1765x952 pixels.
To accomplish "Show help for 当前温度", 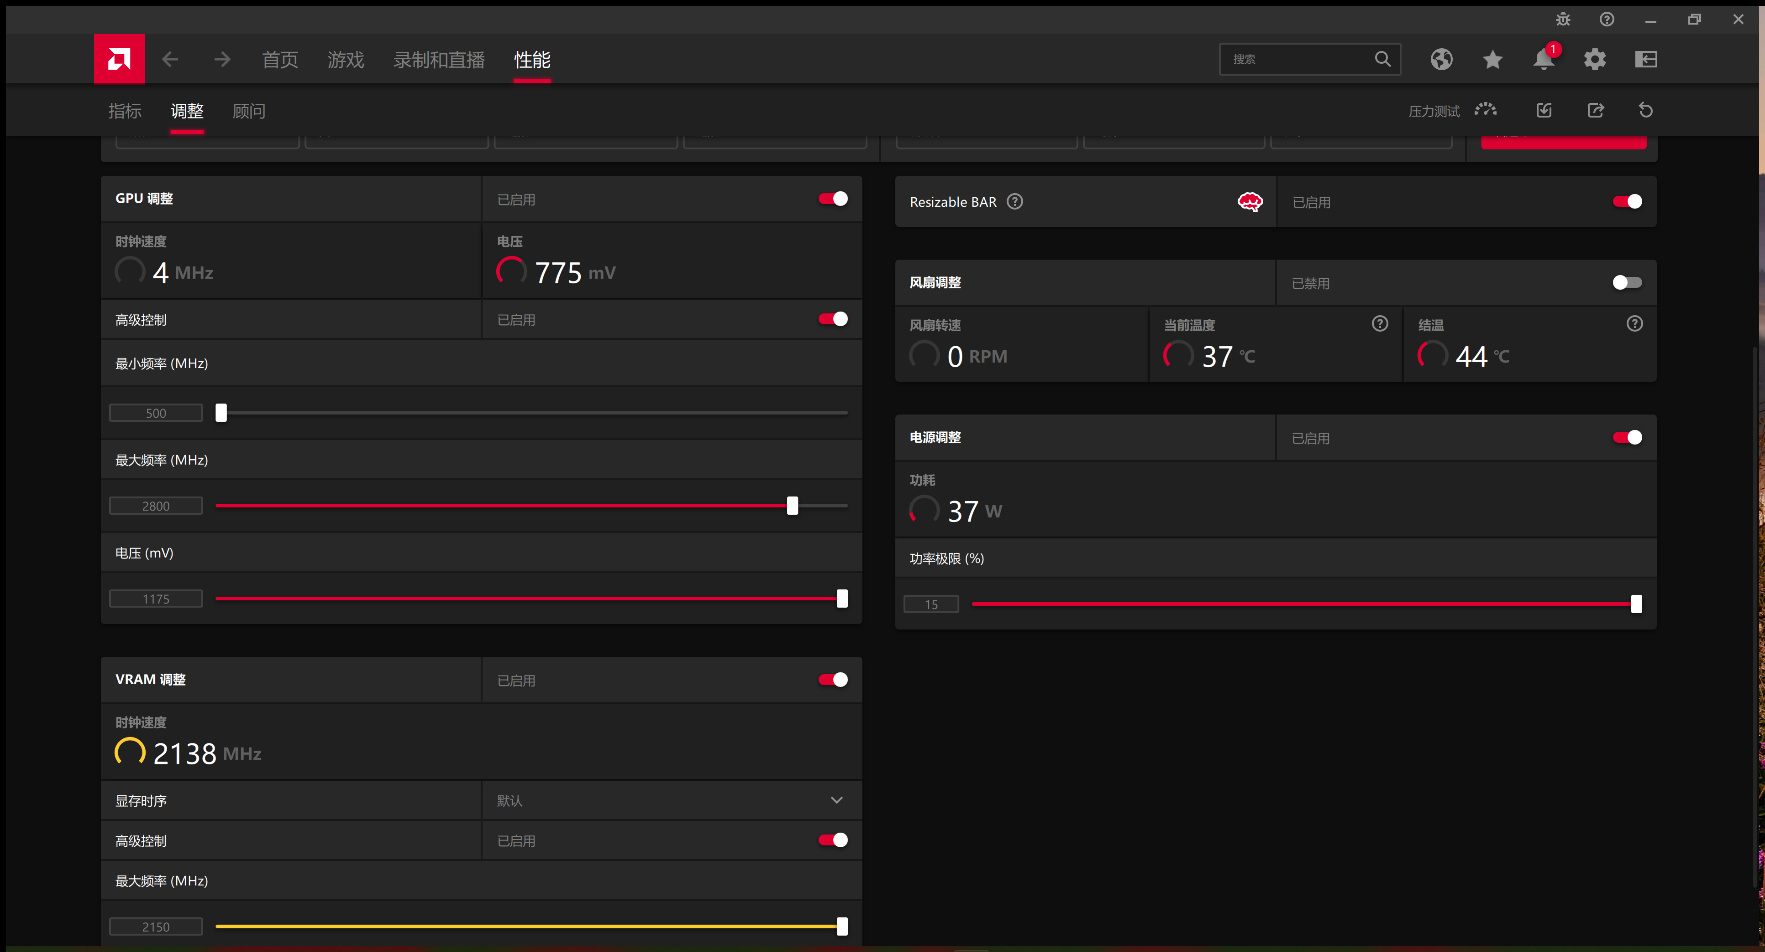I will [1380, 323].
